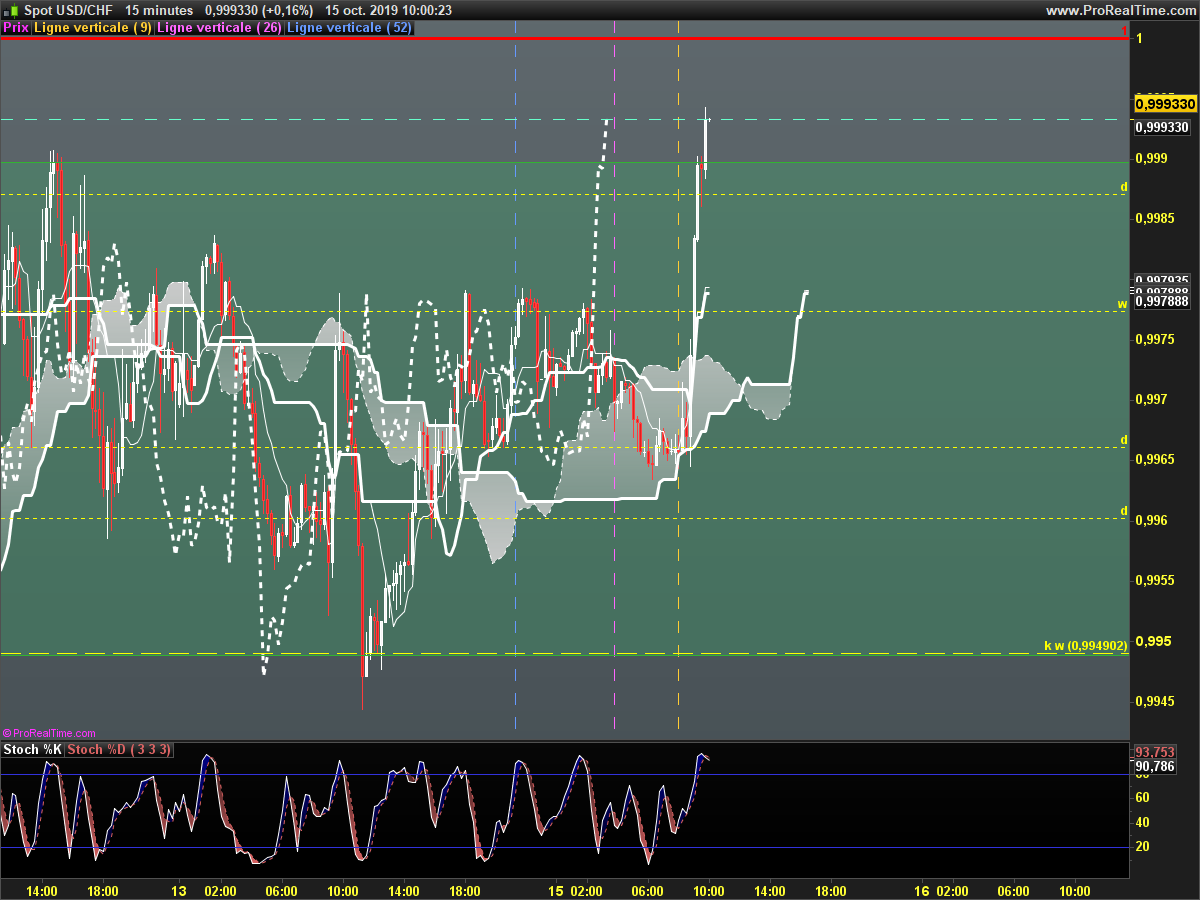Click the 20 level on stochastic axis

(1142, 846)
